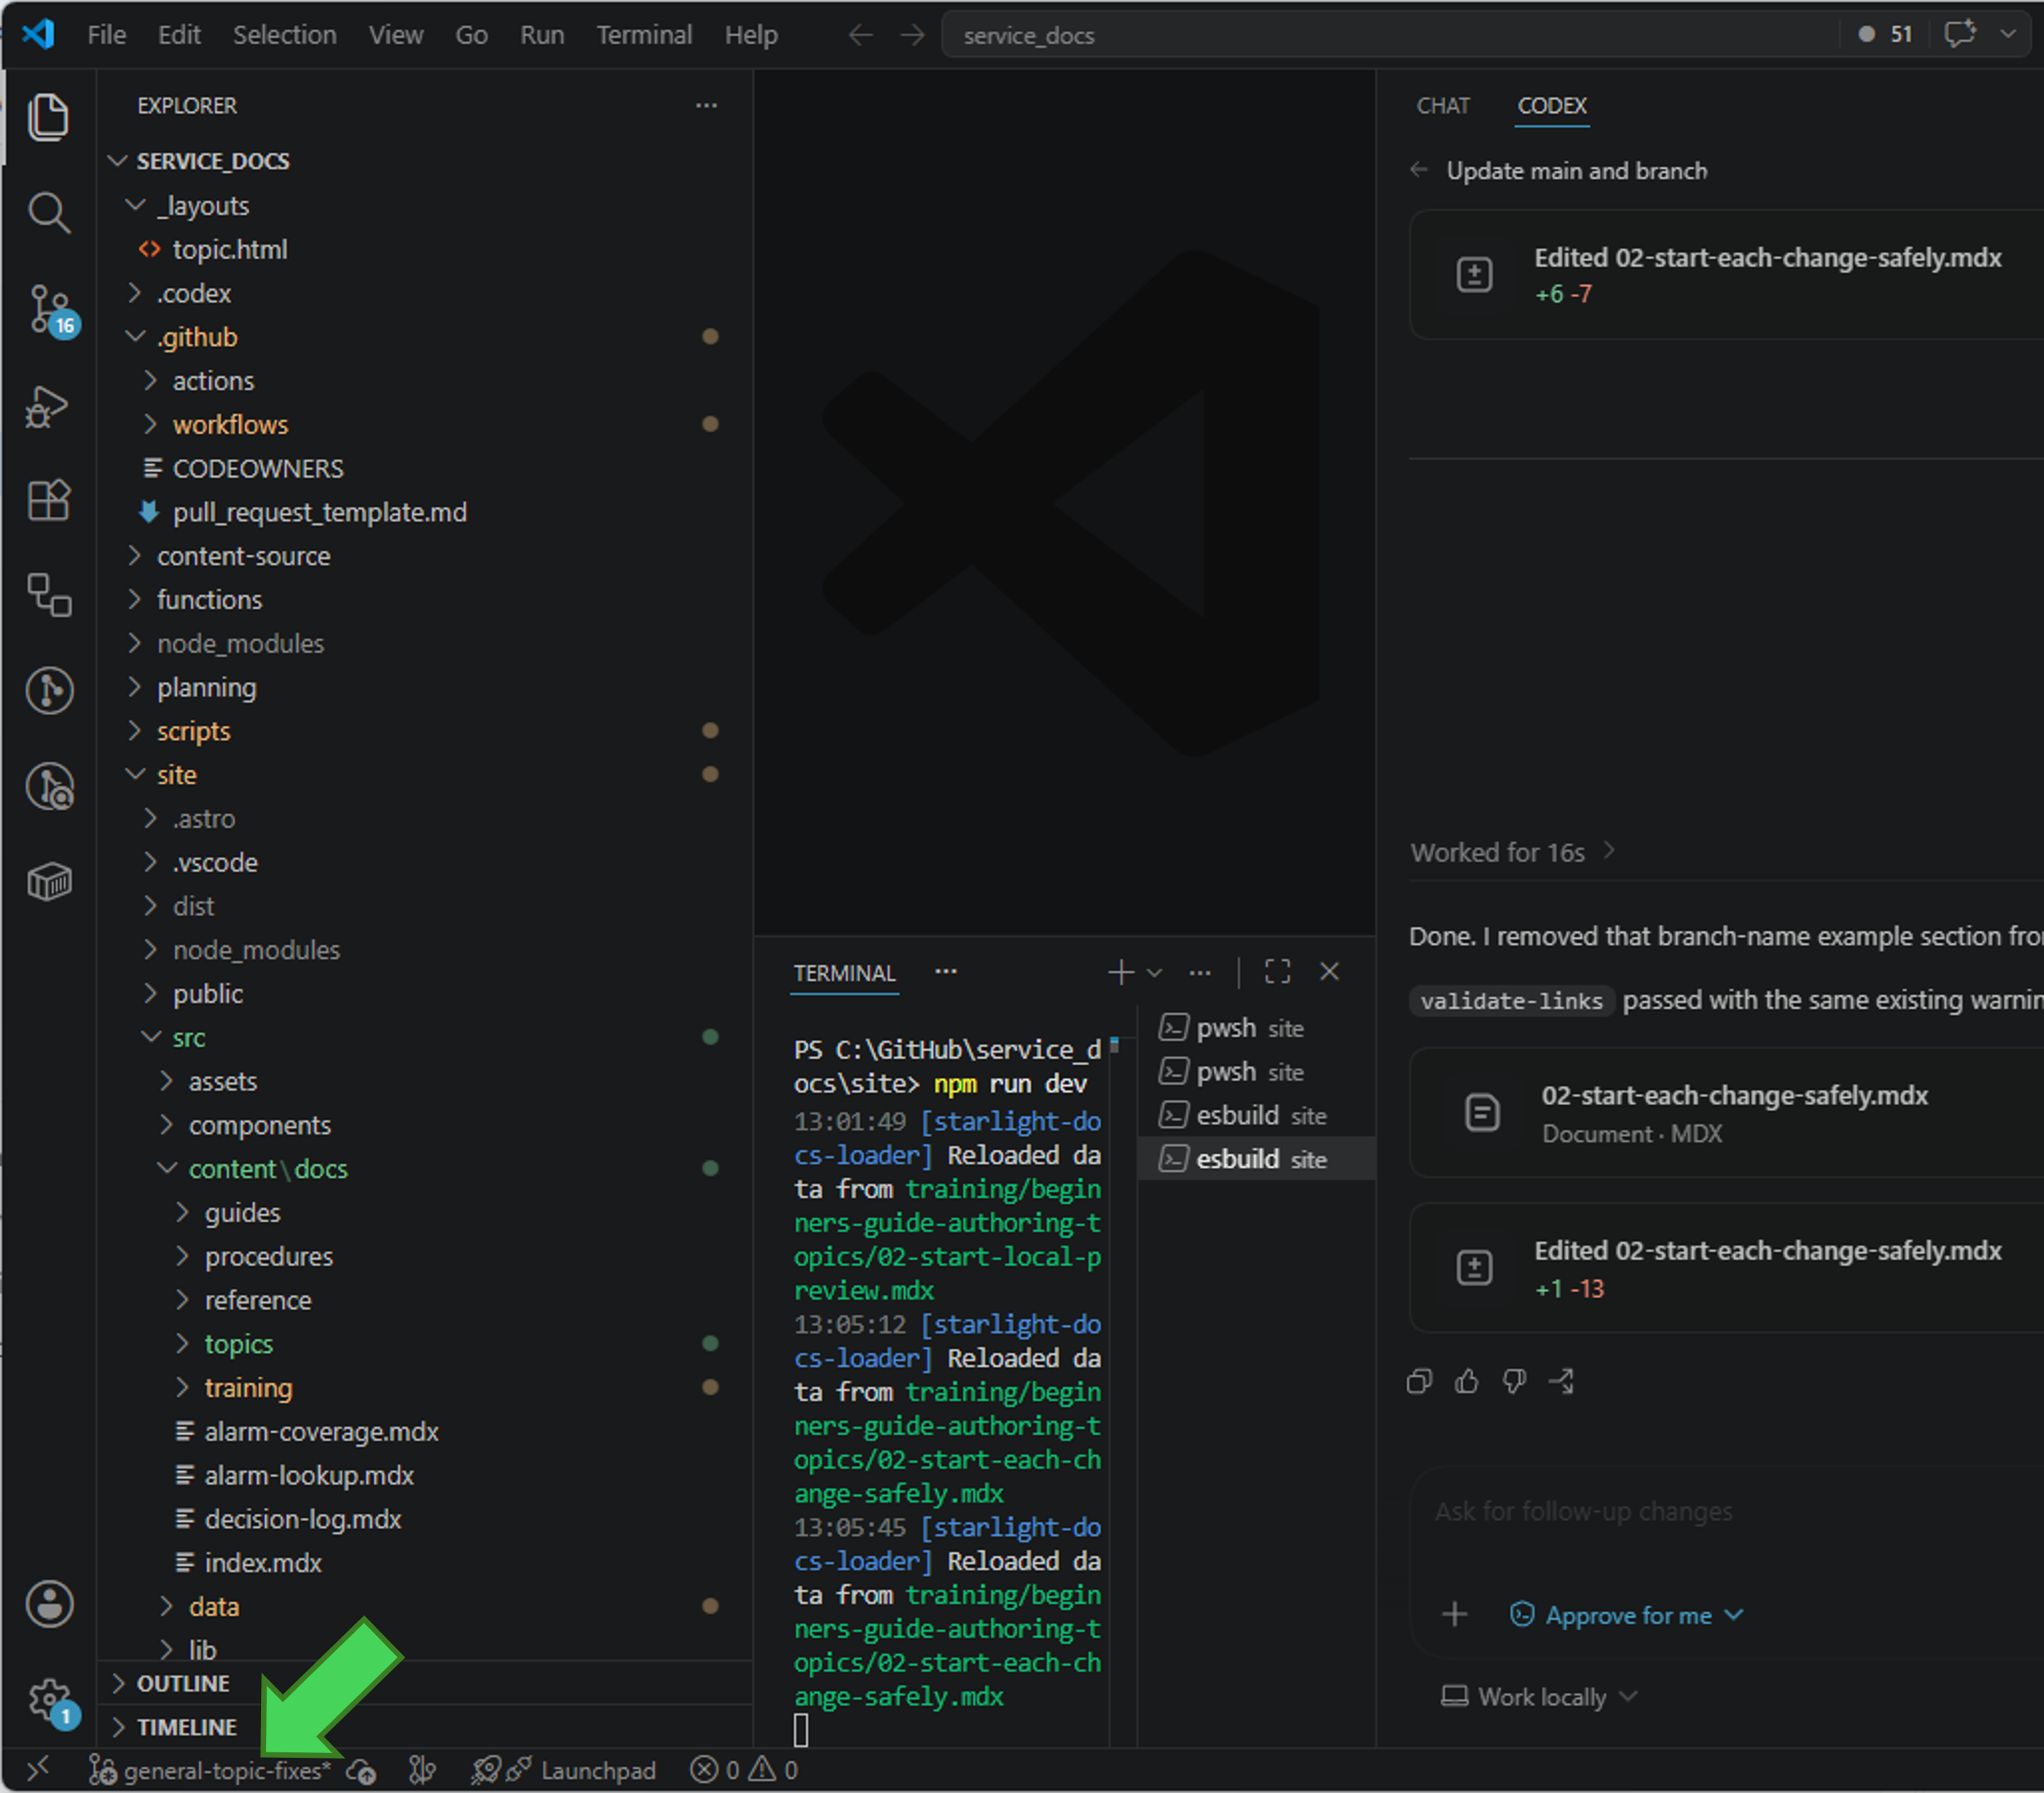Viewport: 2044px width, 1793px height.
Task: Open the 02-start-each-change-safely.mdx Document card
Action: click(x=1727, y=1113)
